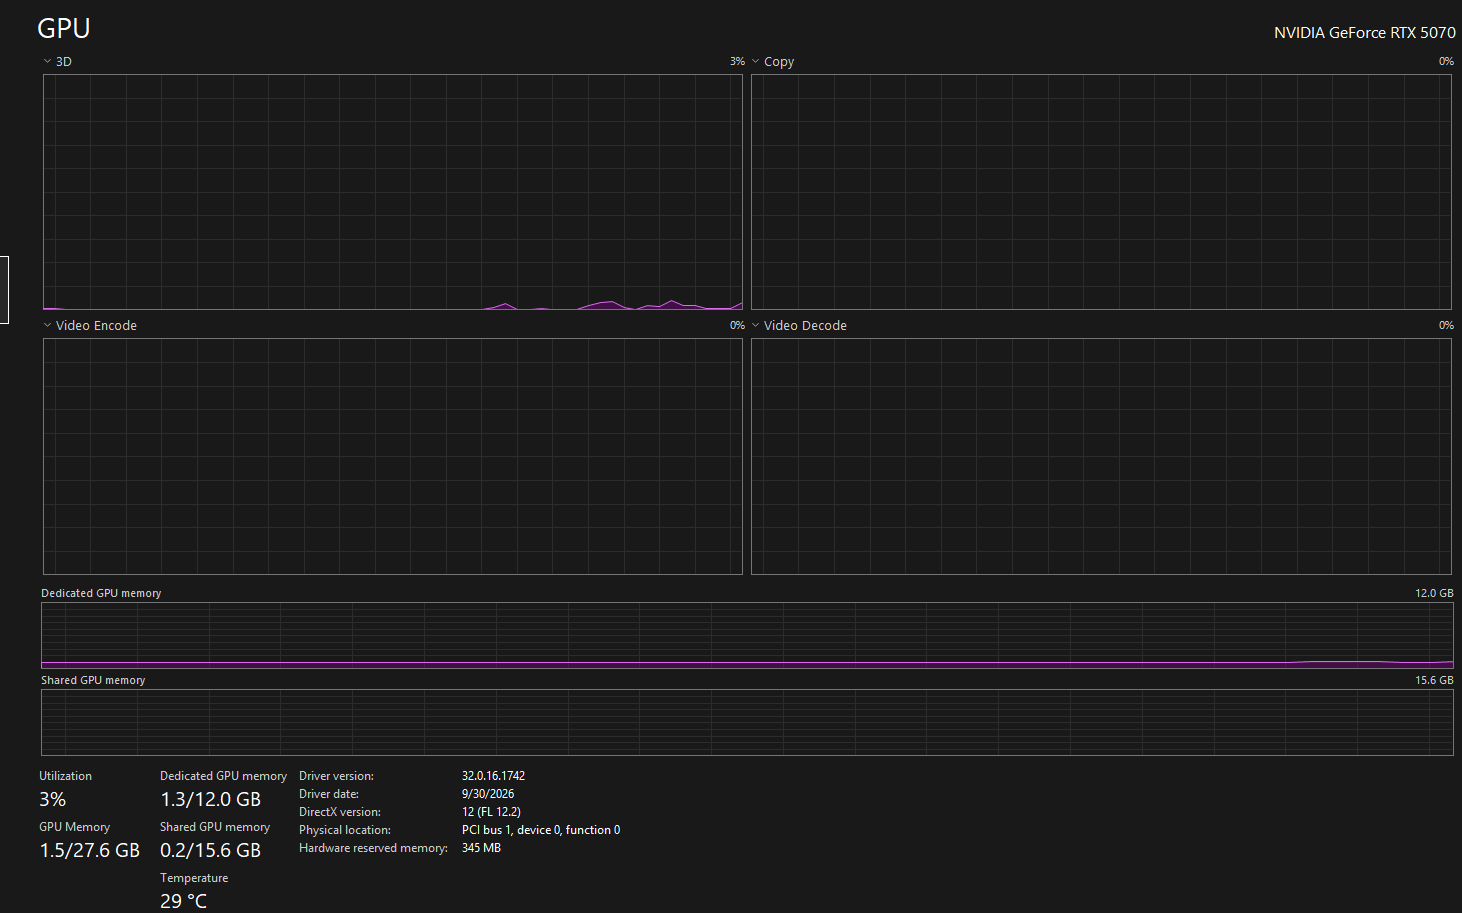
Task: Open the 3D engine selector dropdown
Action: [57, 61]
